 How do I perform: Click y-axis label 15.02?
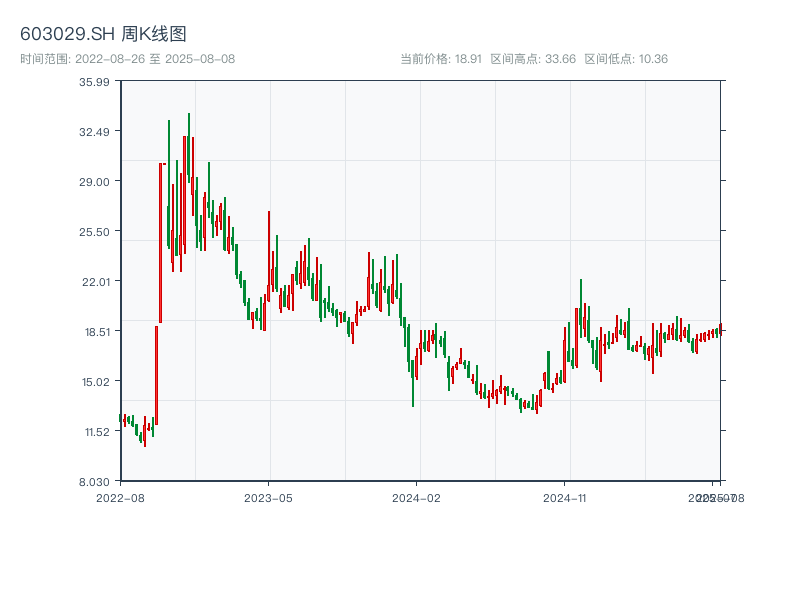96,382
